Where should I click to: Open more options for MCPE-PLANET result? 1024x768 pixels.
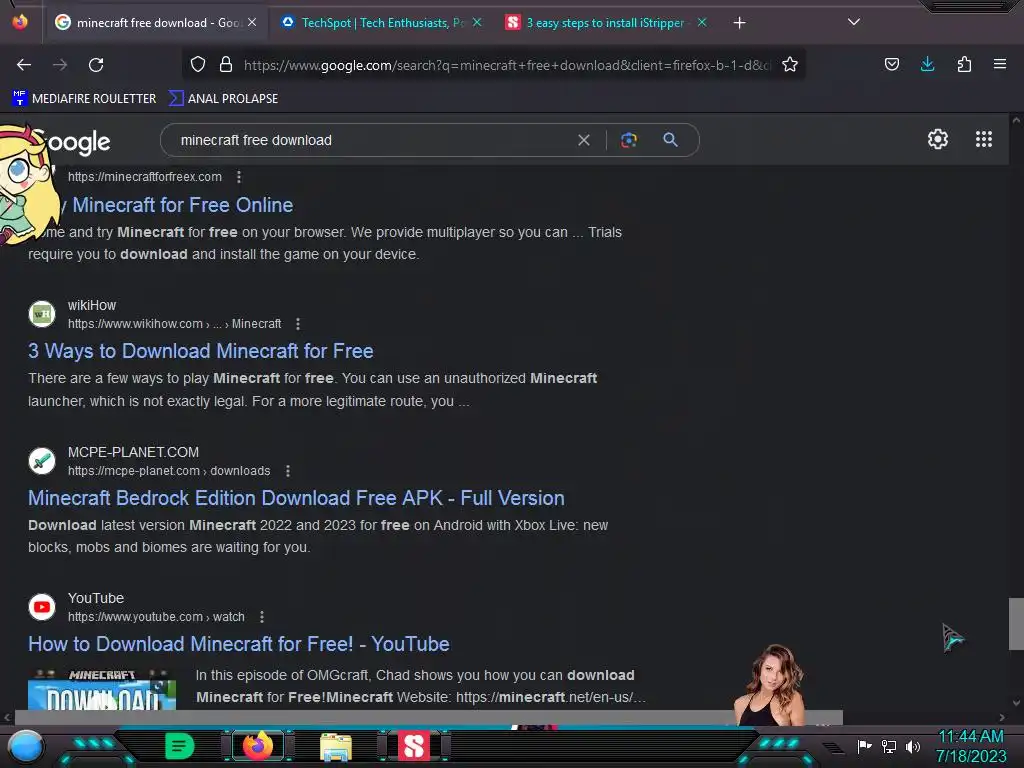pos(288,471)
